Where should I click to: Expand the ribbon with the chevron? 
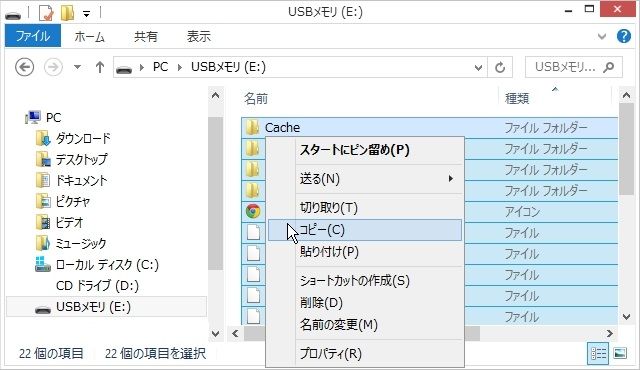[602, 37]
